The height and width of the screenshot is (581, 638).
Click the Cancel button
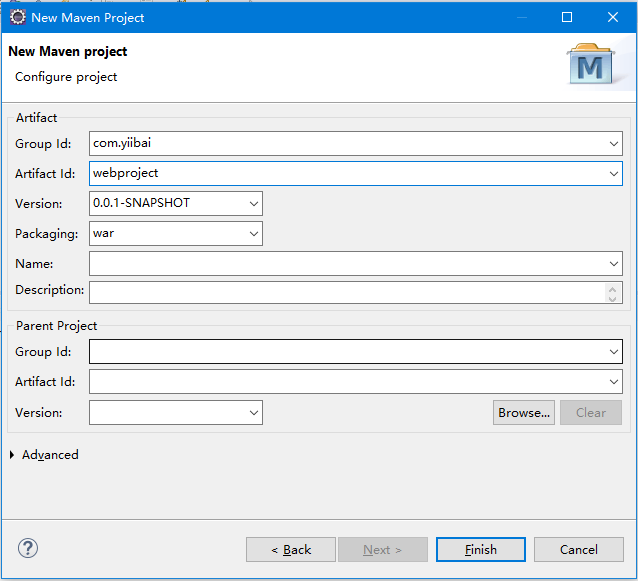[x=579, y=550]
